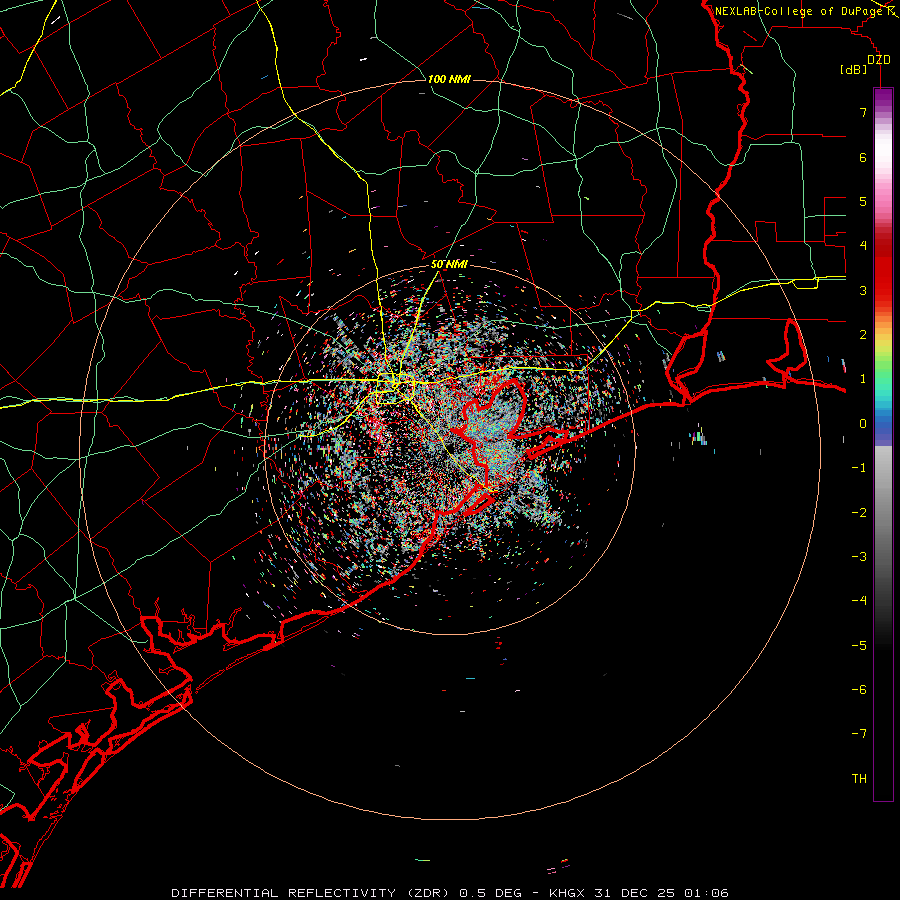
Task: Click the '3' value on the color scale
Action: 863,290
